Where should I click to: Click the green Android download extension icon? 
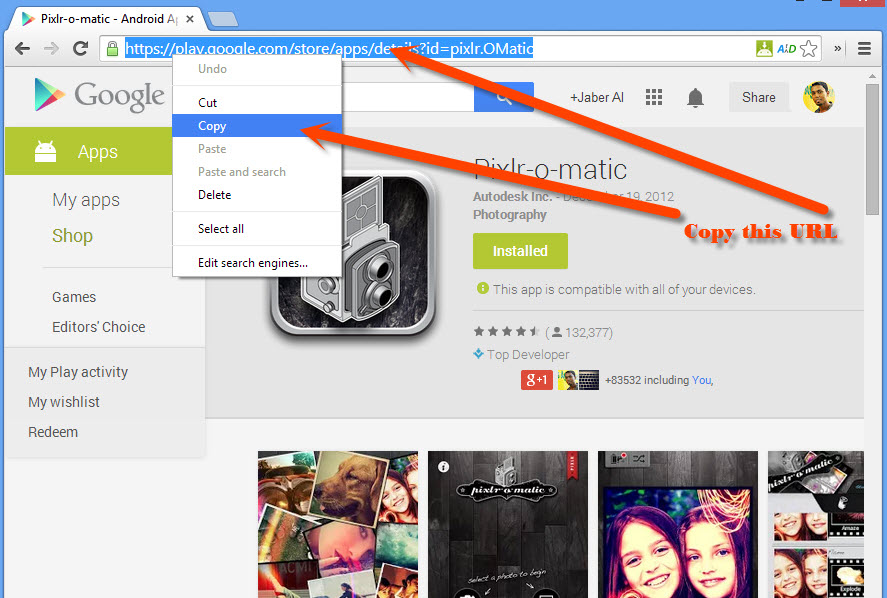(x=764, y=47)
